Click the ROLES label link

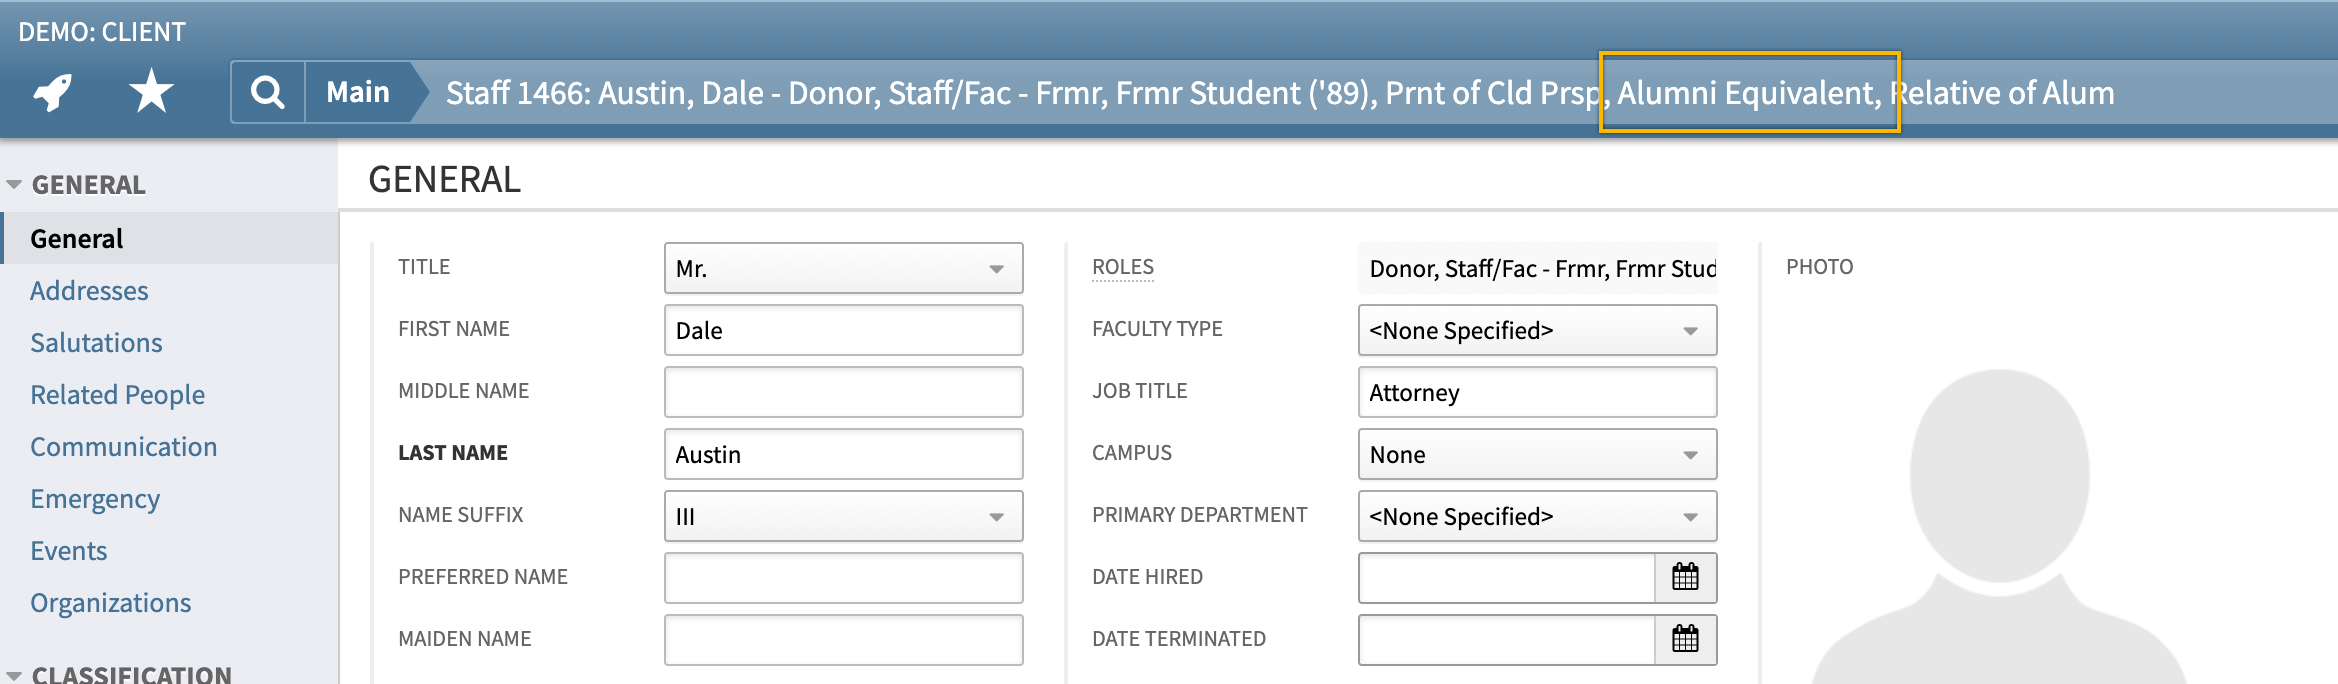[1122, 267]
